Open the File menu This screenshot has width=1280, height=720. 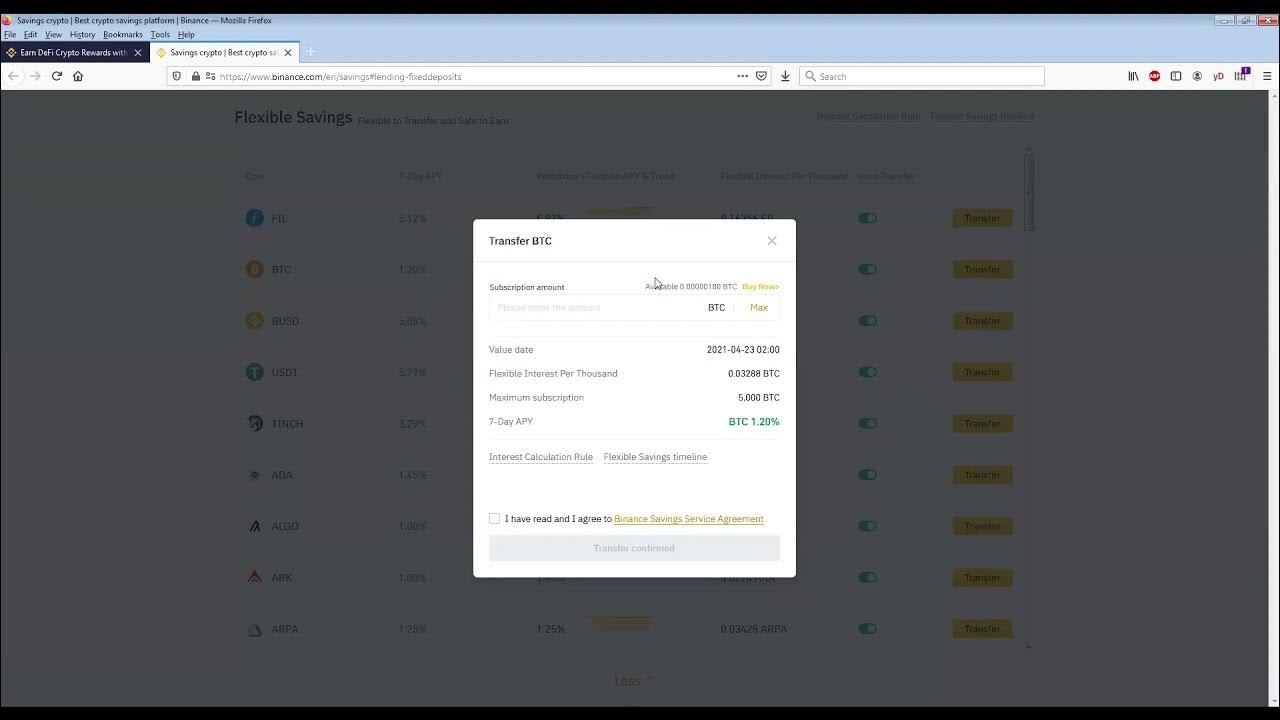[10, 35]
